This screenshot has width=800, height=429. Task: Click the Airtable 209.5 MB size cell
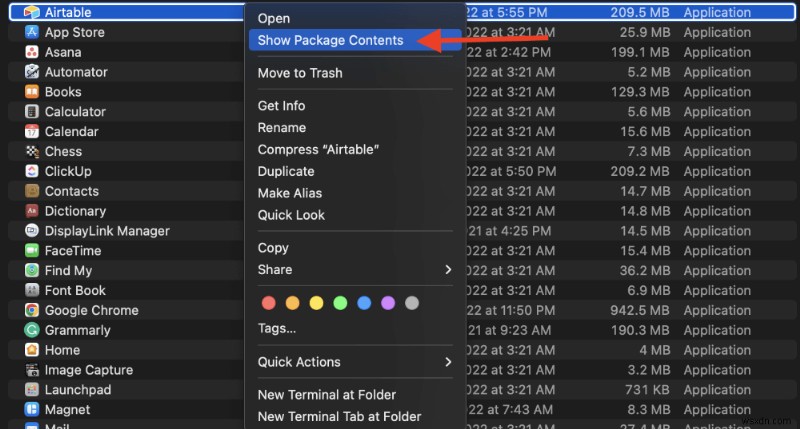[x=640, y=12]
